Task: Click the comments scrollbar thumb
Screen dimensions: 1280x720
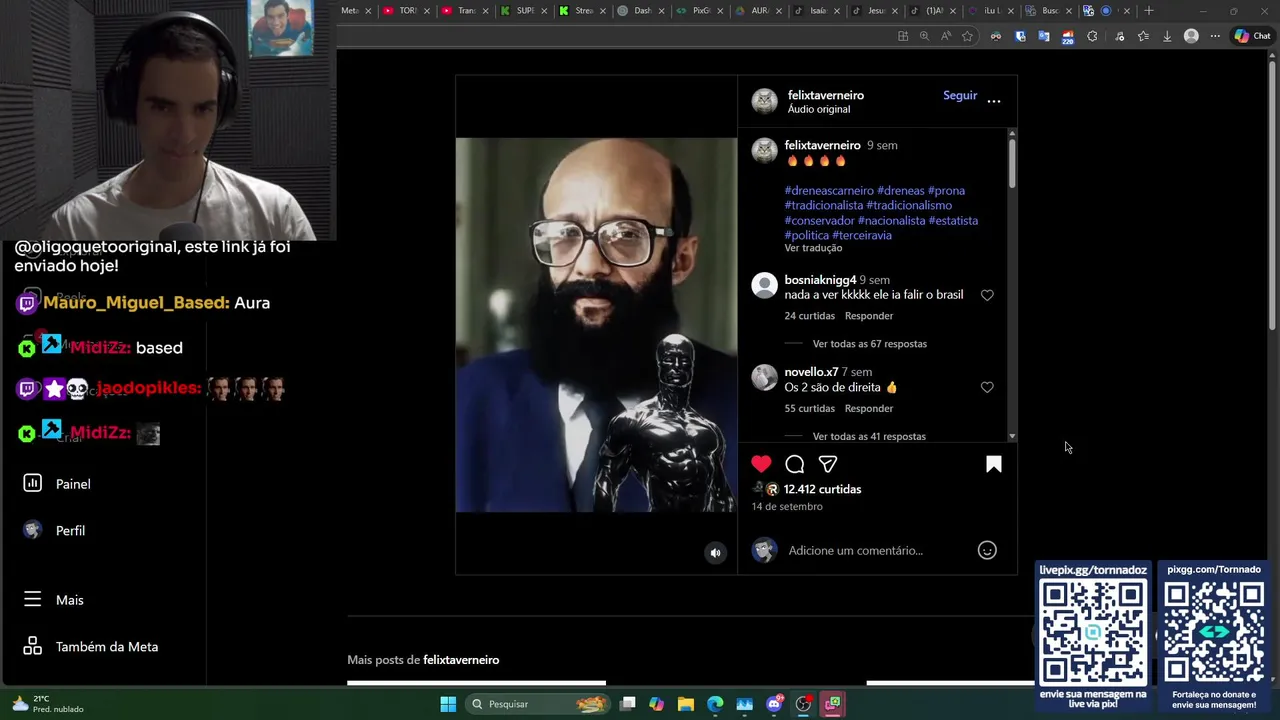Action: (x=1012, y=164)
